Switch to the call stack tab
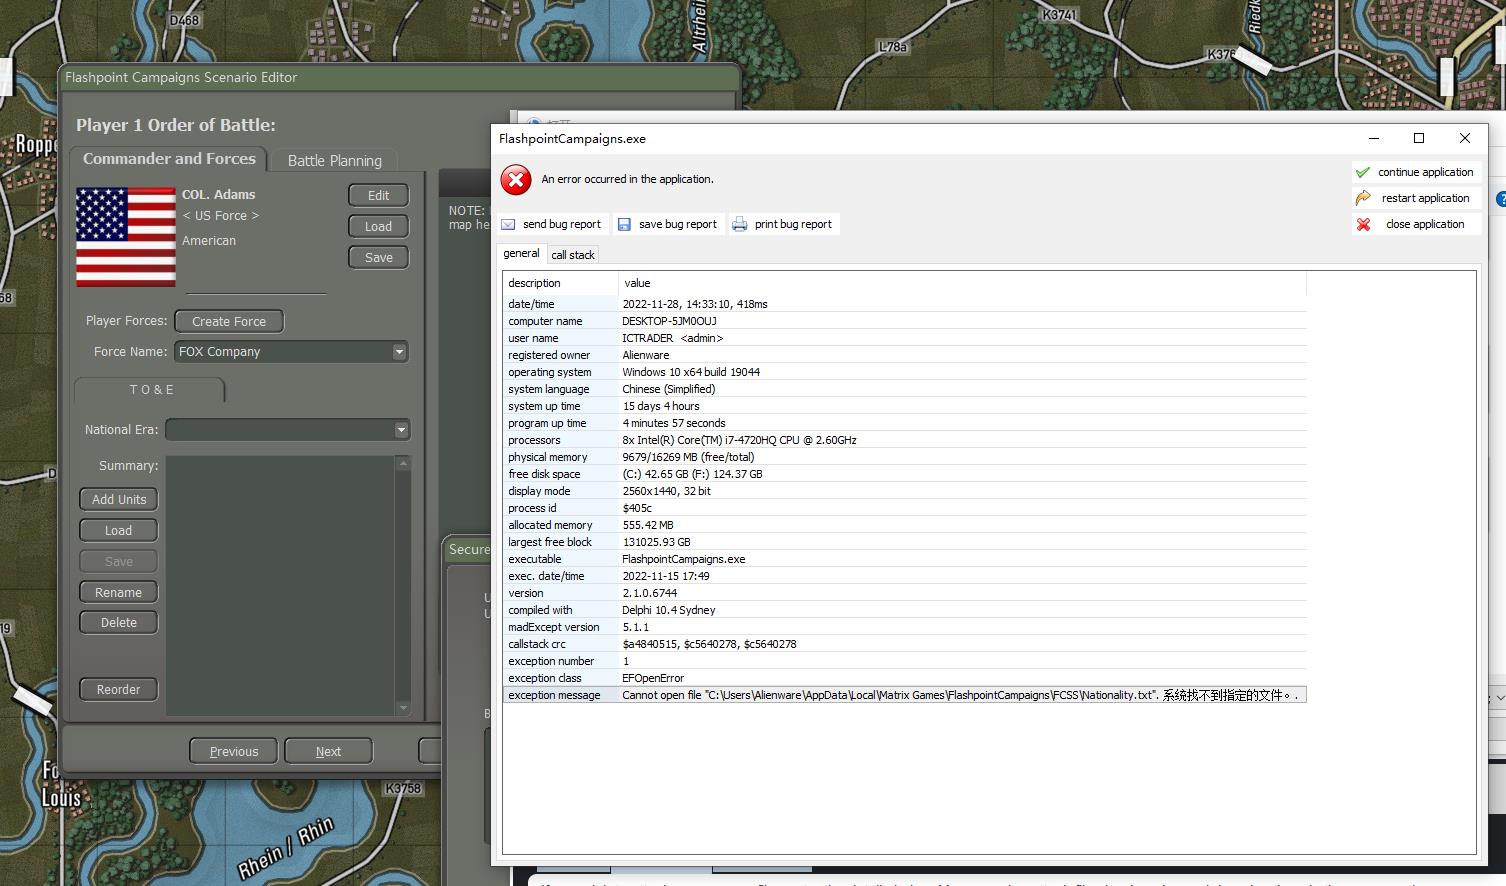Image resolution: width=1506 pixels, height=886 pixels. [x=573, y=255]
